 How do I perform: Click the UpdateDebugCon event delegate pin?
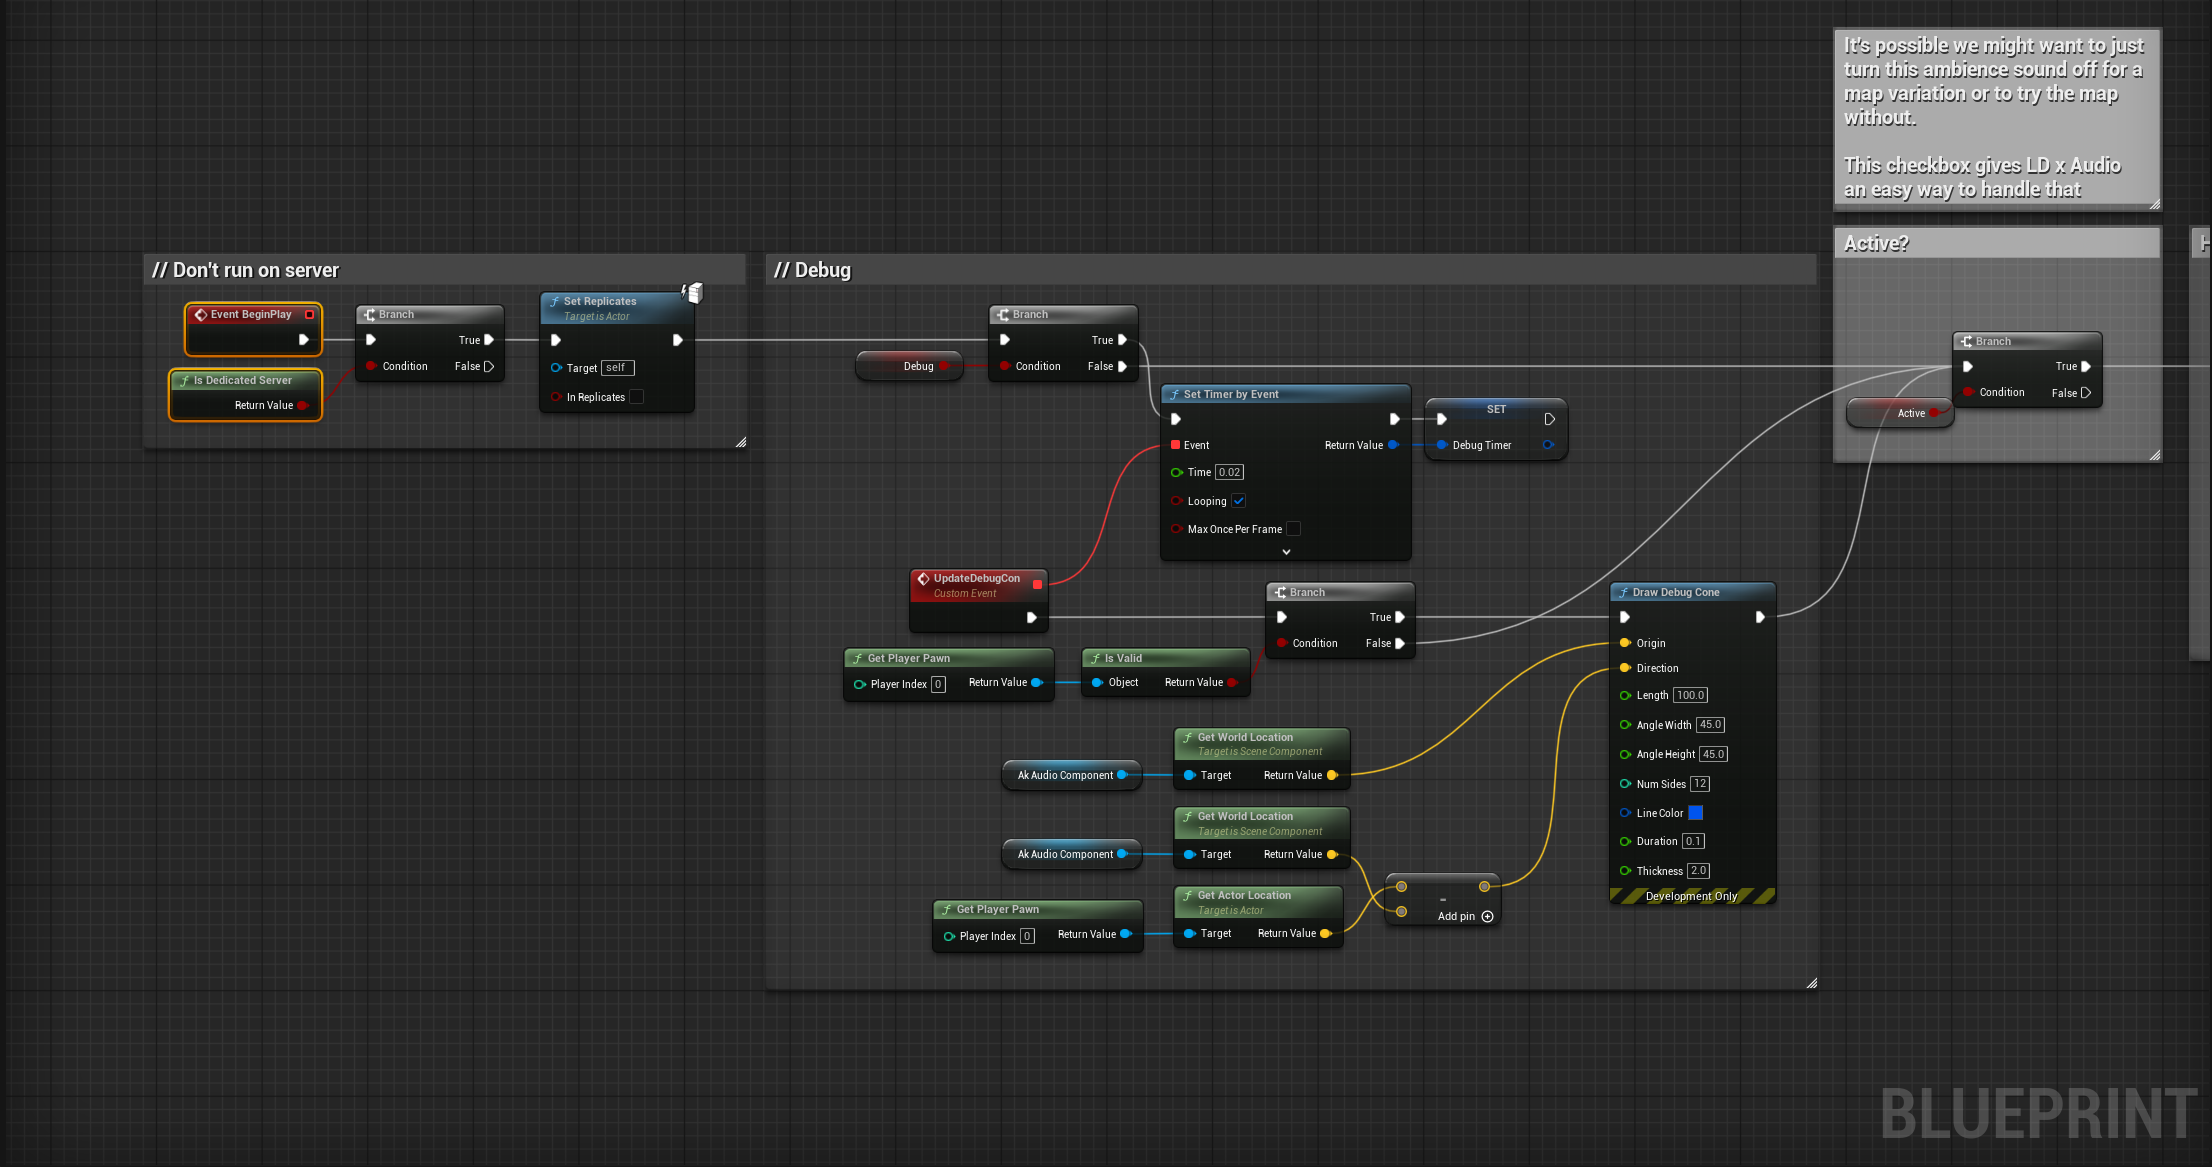coord(1037,584)
